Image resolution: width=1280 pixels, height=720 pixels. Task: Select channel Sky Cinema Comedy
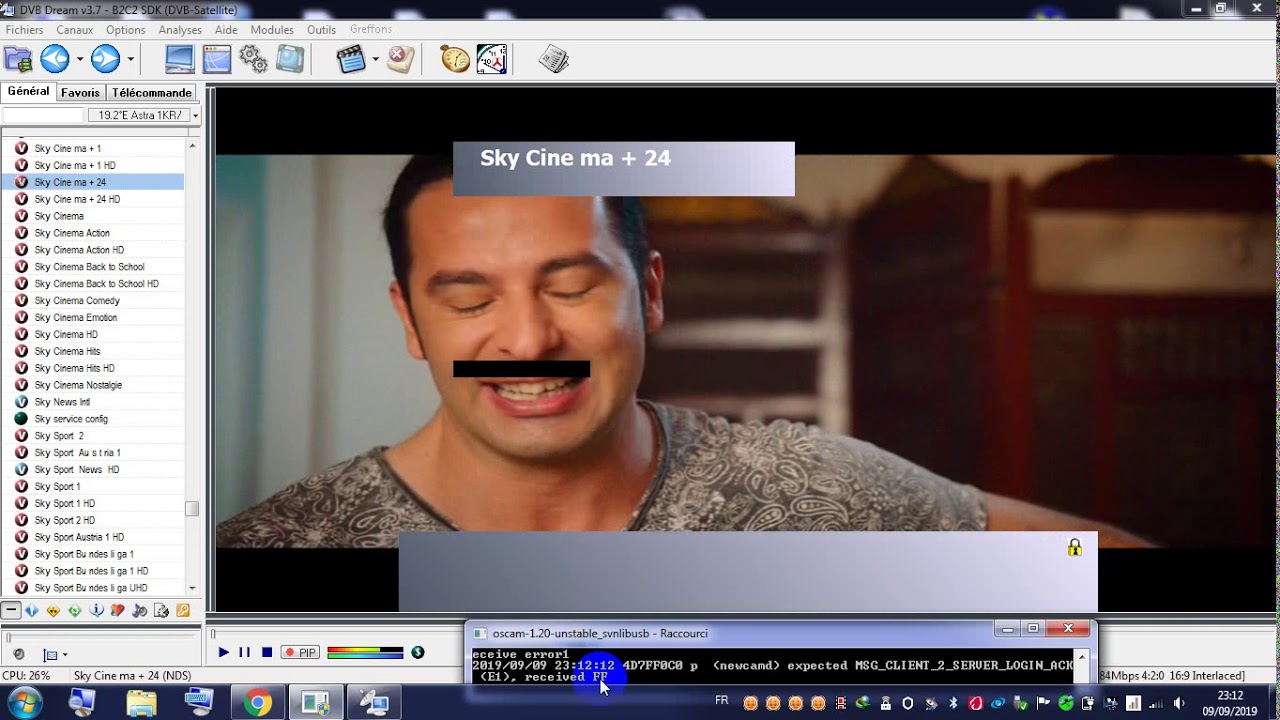coord(92,300)
